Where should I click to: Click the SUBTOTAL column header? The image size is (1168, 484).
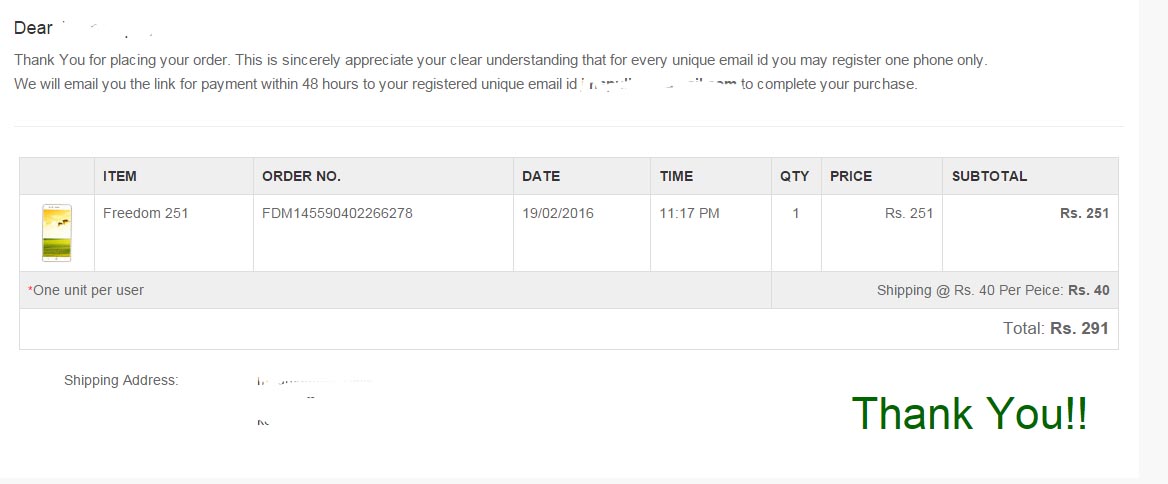coord(989,176)
